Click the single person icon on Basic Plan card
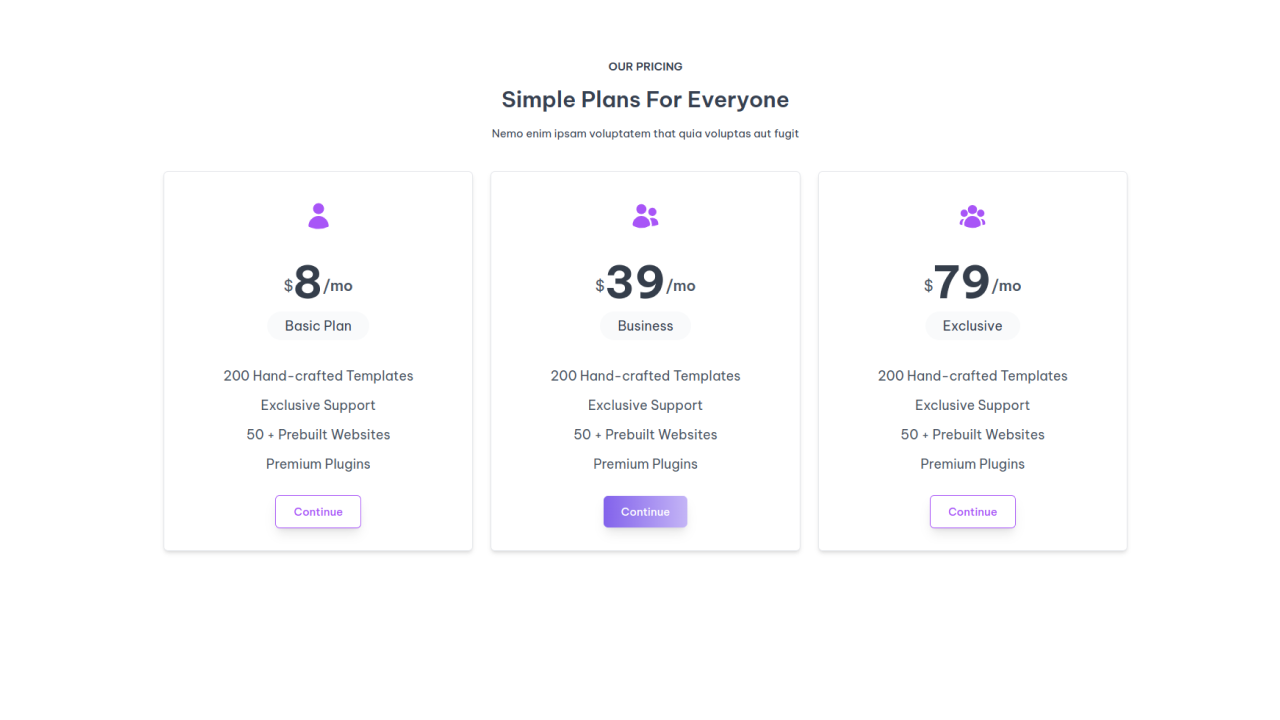 tap(318, 215)
